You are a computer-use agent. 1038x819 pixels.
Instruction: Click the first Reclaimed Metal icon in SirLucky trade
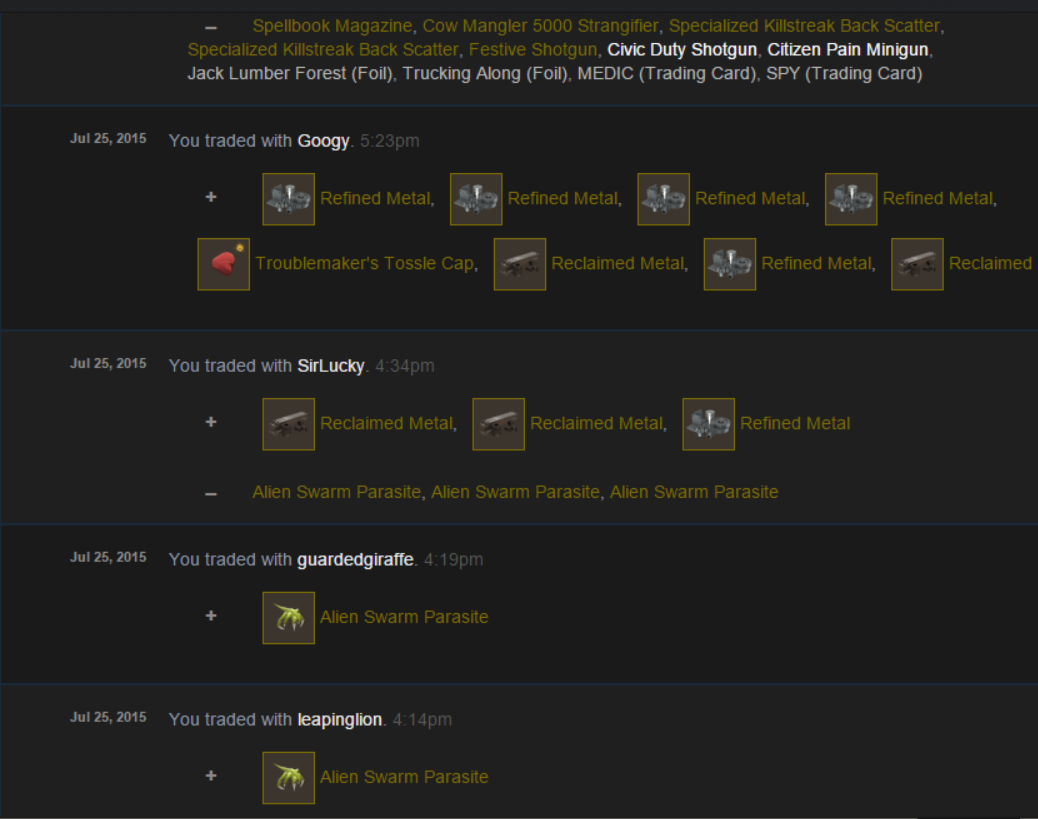coord(289,424)
